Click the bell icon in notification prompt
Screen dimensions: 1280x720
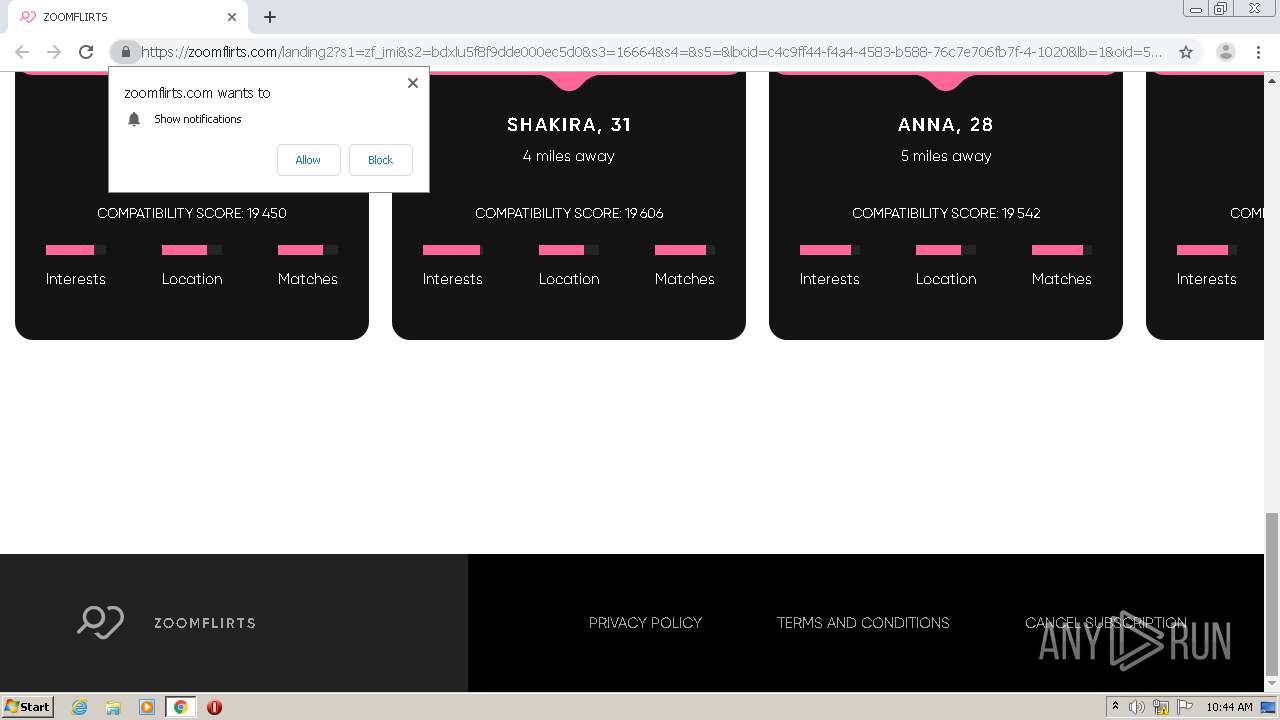[134, 119]
